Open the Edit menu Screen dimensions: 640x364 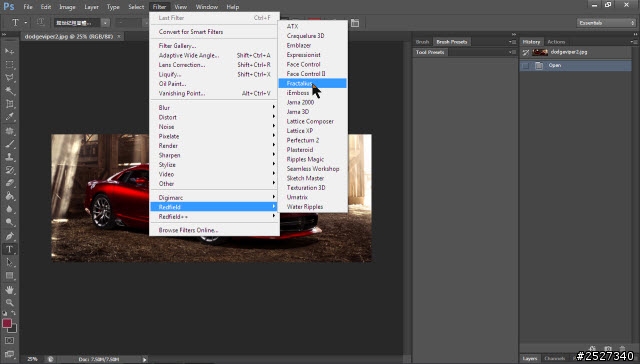point(46,7)
